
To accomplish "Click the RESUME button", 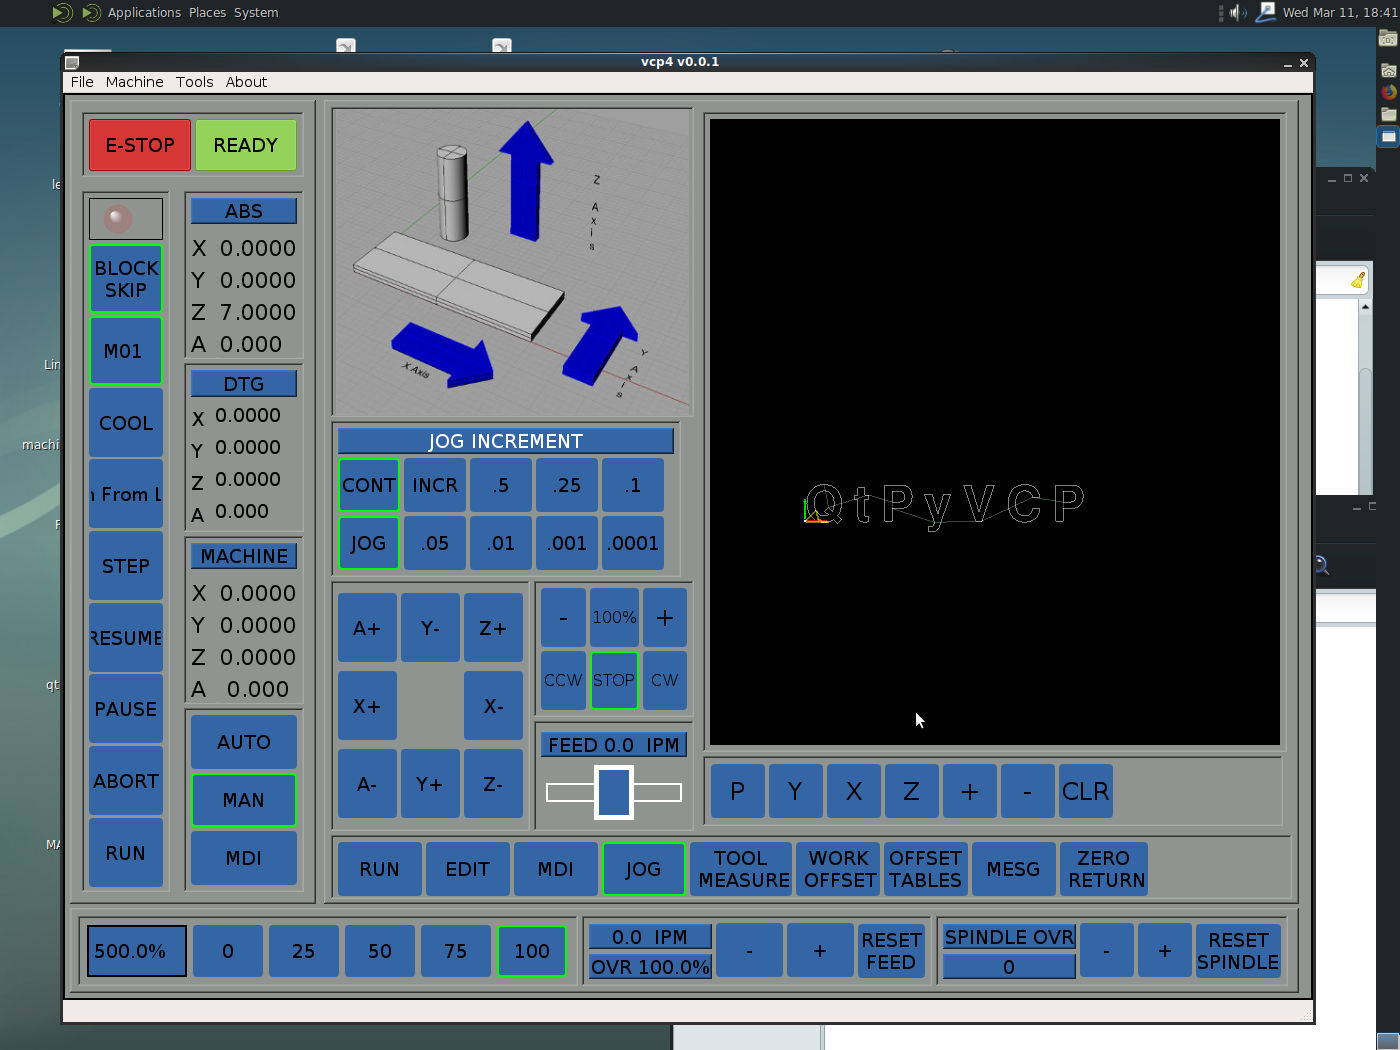I will (x=126, y=638).
